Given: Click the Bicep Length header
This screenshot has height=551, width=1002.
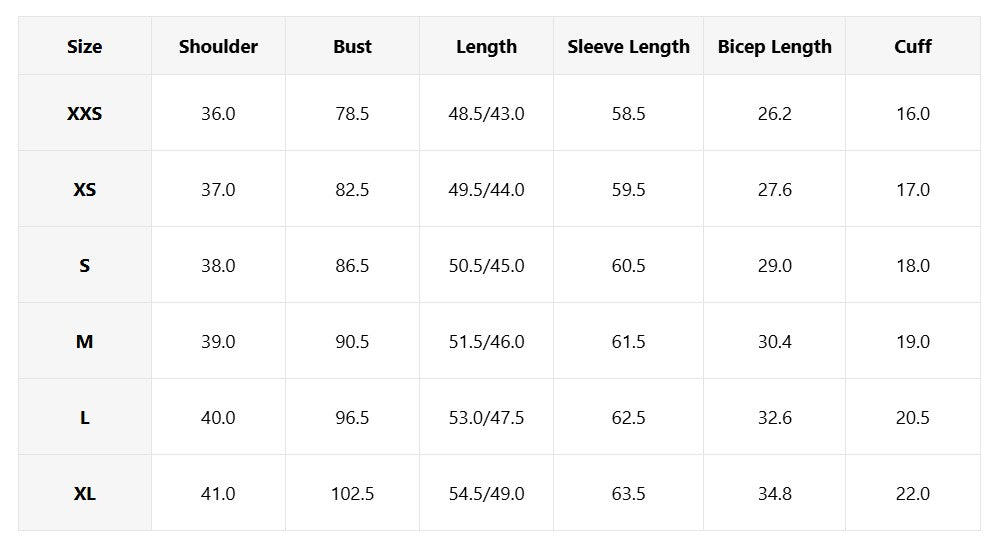Looking at the screenshot, I should tap(774, 47).
